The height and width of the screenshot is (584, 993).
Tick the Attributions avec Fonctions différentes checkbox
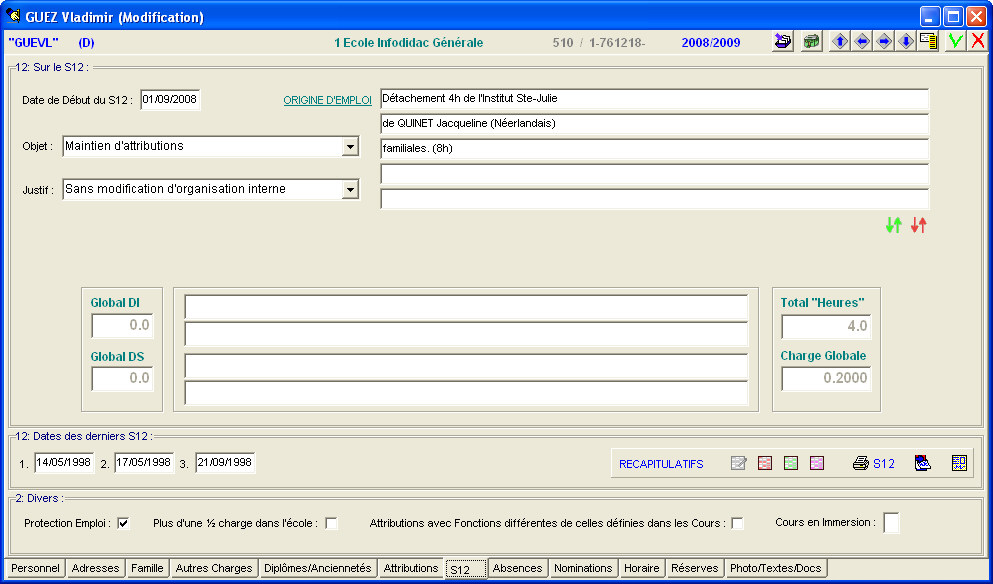click(x=737, y=523)
